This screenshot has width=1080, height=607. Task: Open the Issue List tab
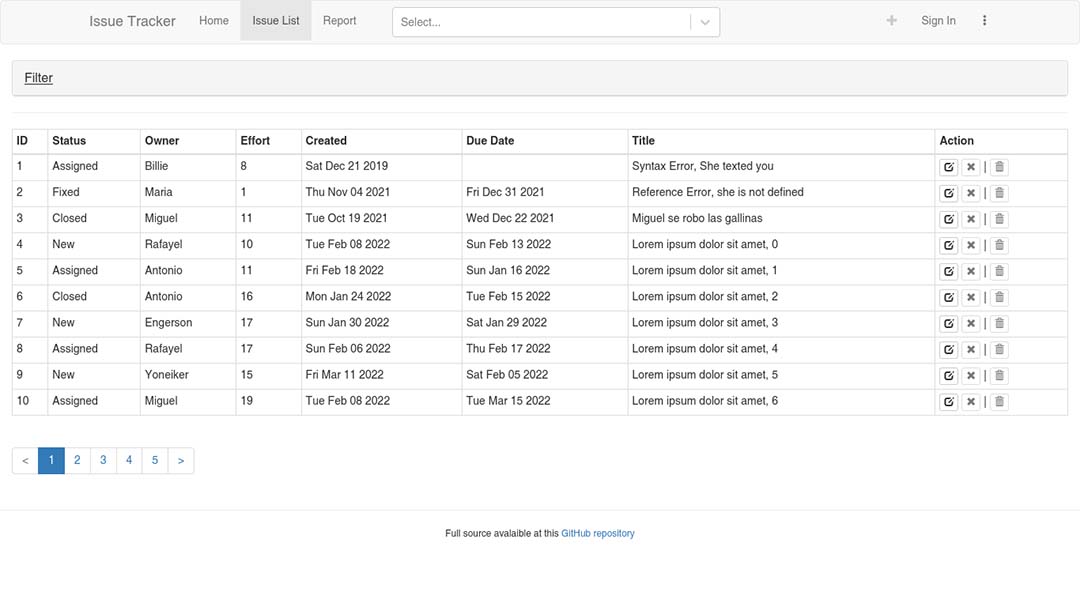click(276, 21)
